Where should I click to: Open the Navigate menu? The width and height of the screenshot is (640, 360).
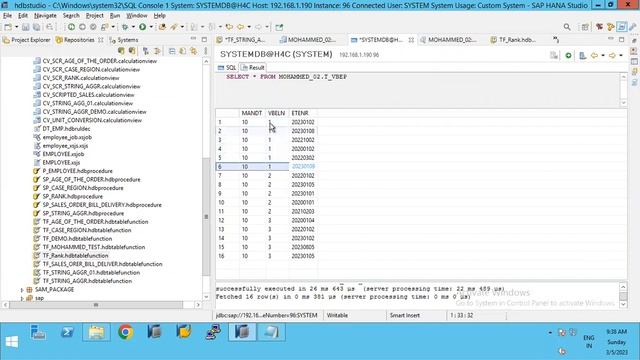click(x=45, y=16)
